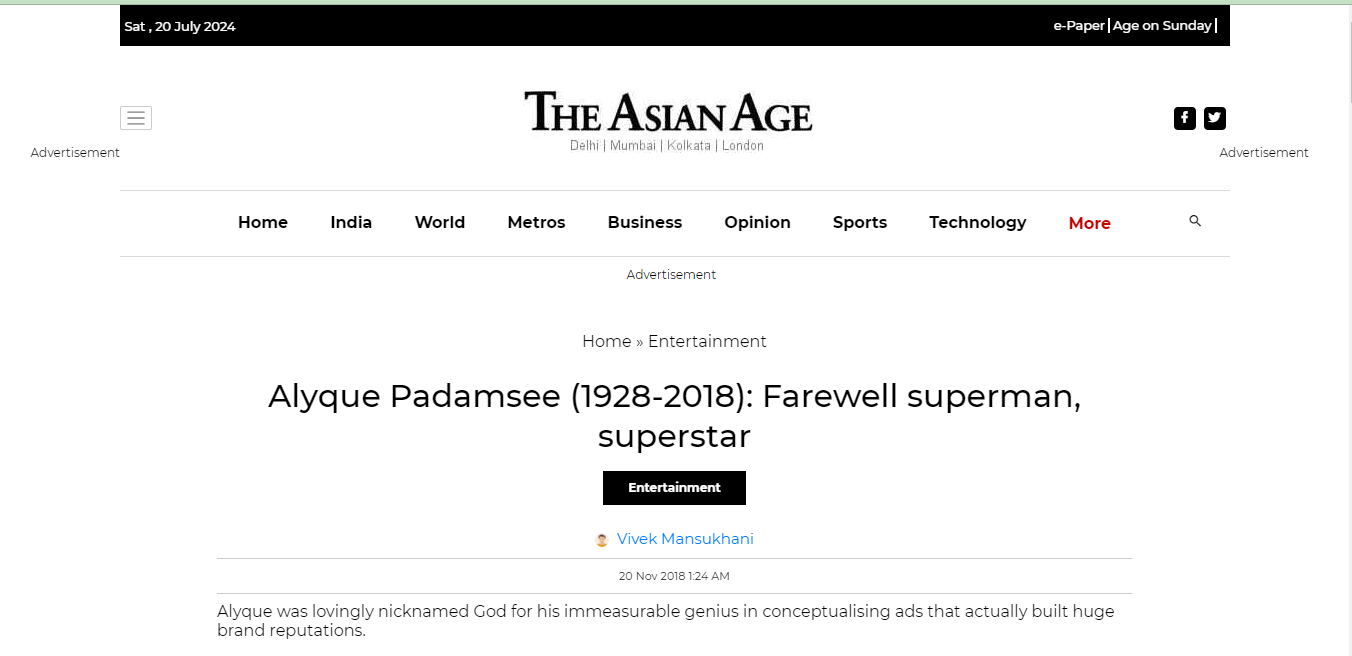The height and width of the screenshot is (656, 1352).
Task: Click author avatar beside Vivek Mansukhani
Action: click(602, 540)
